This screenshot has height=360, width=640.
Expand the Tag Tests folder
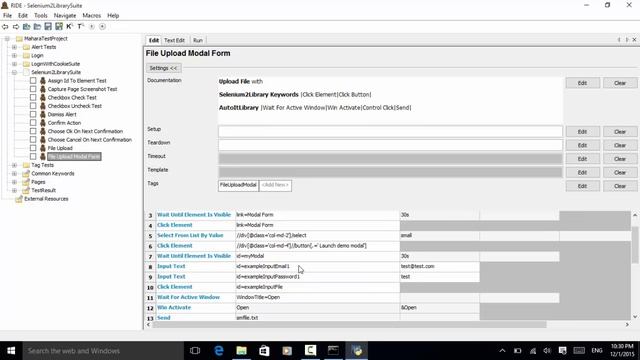14,165
